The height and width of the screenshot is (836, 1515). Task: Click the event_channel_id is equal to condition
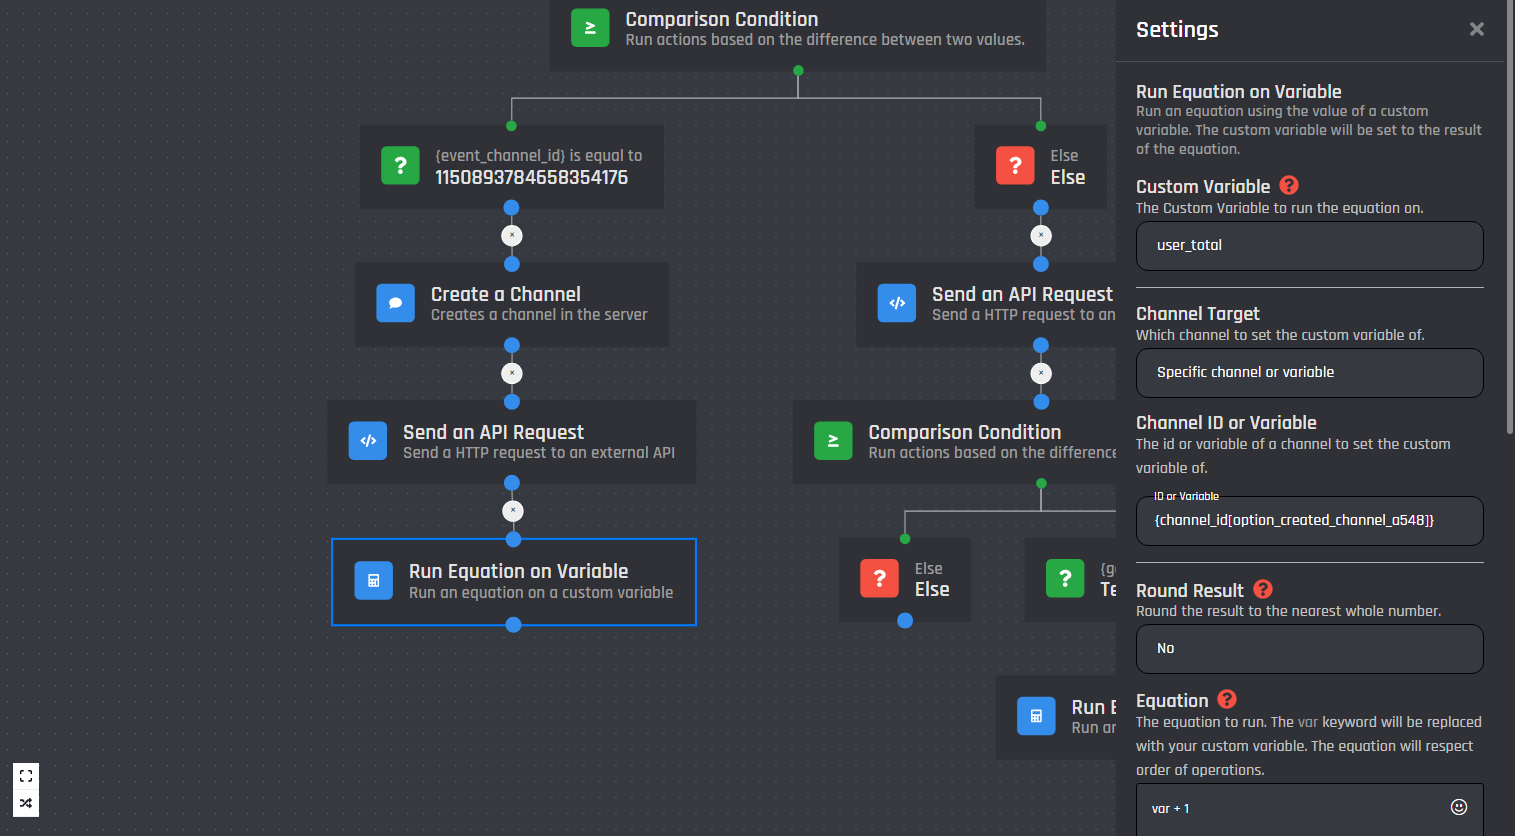pos(511,167)
